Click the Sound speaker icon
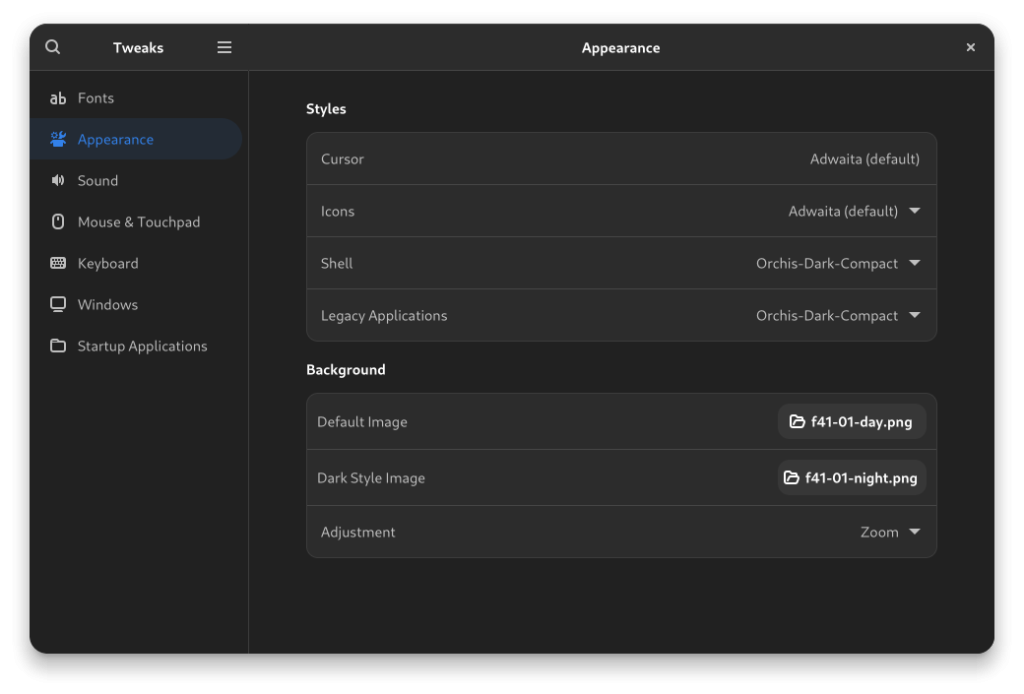 click(x=58, y=181)
